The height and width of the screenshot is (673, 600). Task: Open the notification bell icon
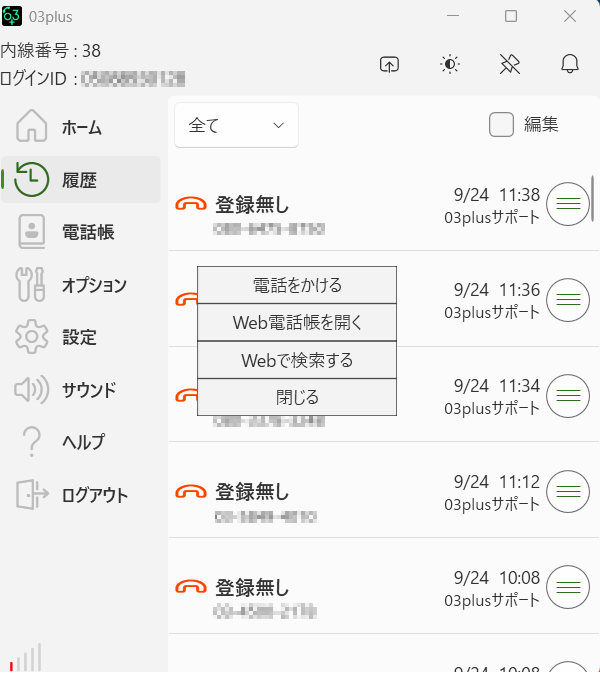pyautogui.click(x=570, y=64)
